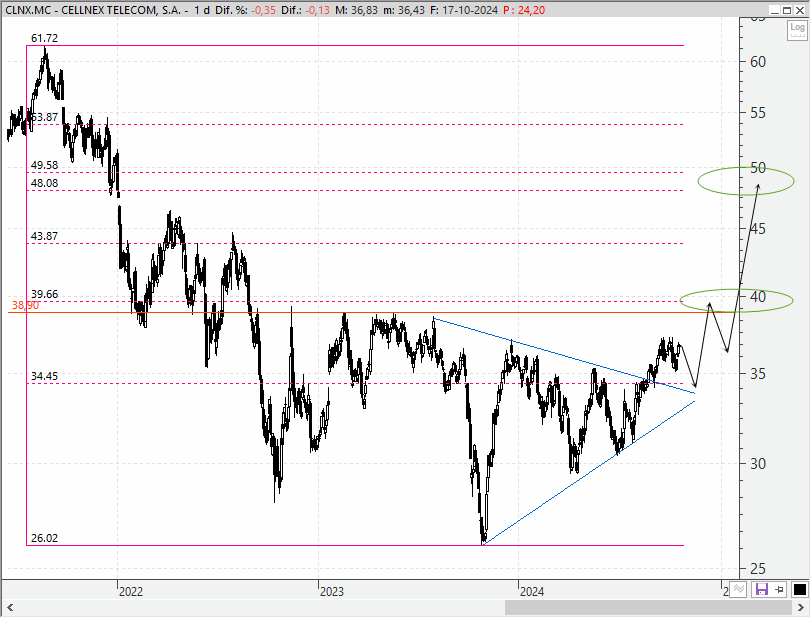Click the 61.72 level label
Viewport: 811px width, 618px height.
tap(44, 38)
